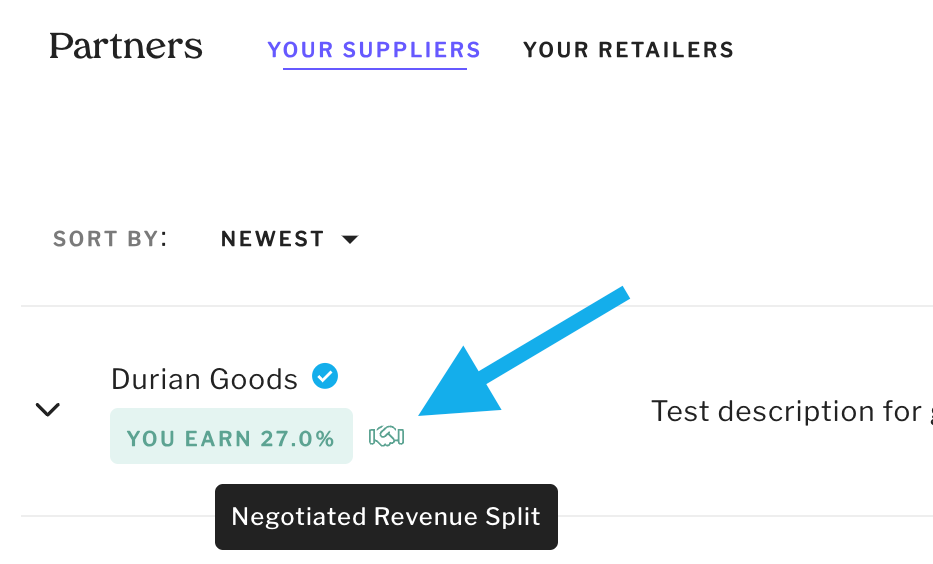The width and height of the screenshot is (933, 564).
Task: Click the Partners page heading
Action: 126,46
